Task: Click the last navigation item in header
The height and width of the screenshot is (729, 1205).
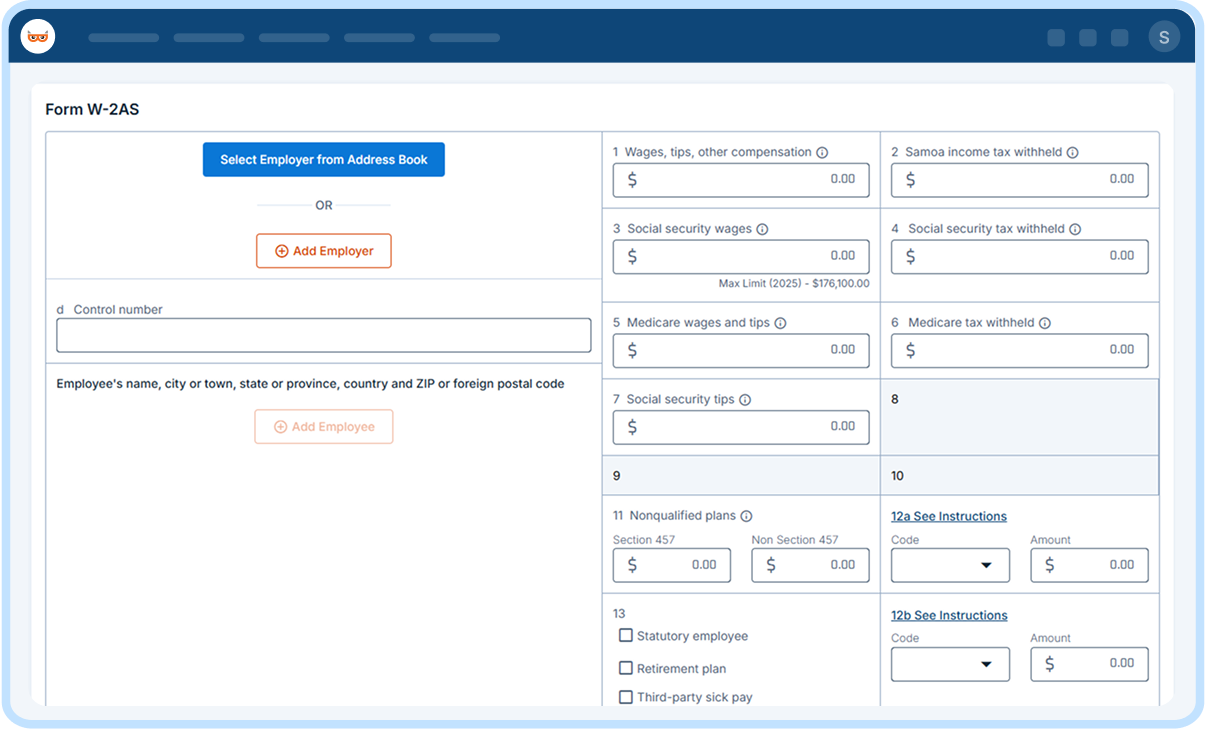Action: click(x=465, y=38)
